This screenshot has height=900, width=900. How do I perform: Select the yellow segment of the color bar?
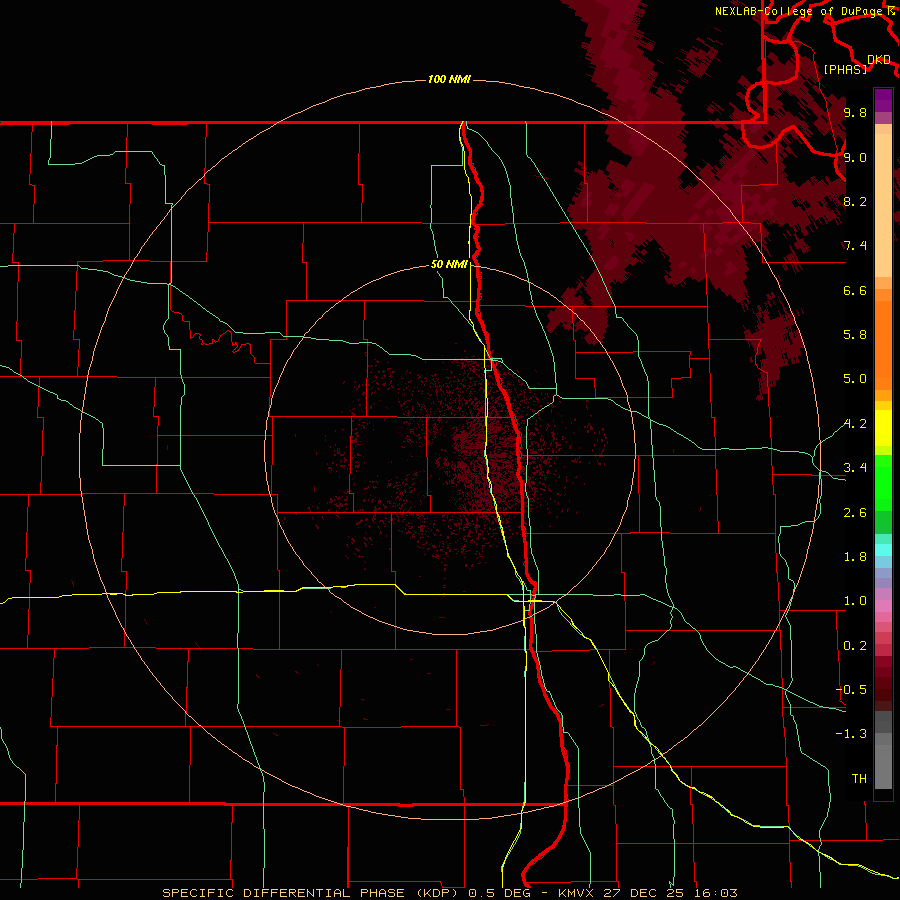(883, 428)
